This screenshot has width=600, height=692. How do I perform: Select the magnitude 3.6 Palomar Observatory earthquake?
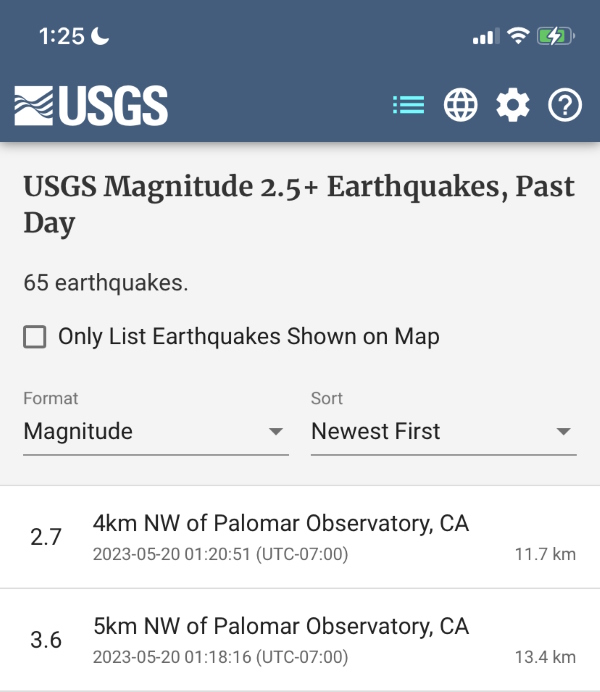[300, 640]
